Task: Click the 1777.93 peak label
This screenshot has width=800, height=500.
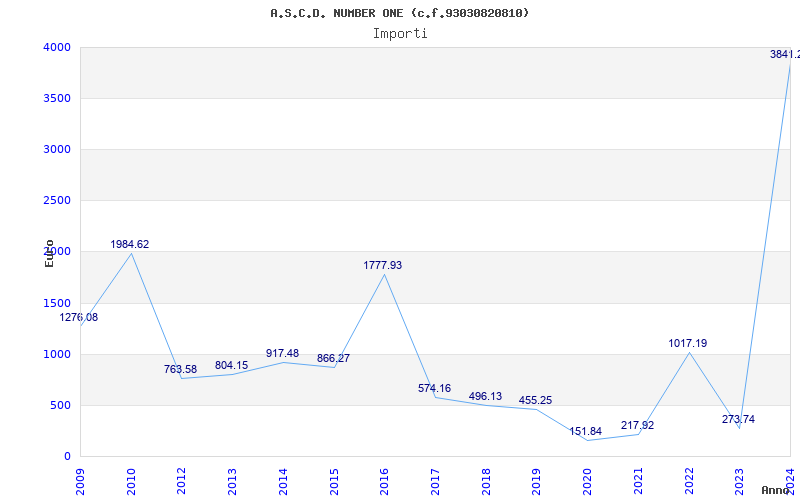Action: pos(383,265)
